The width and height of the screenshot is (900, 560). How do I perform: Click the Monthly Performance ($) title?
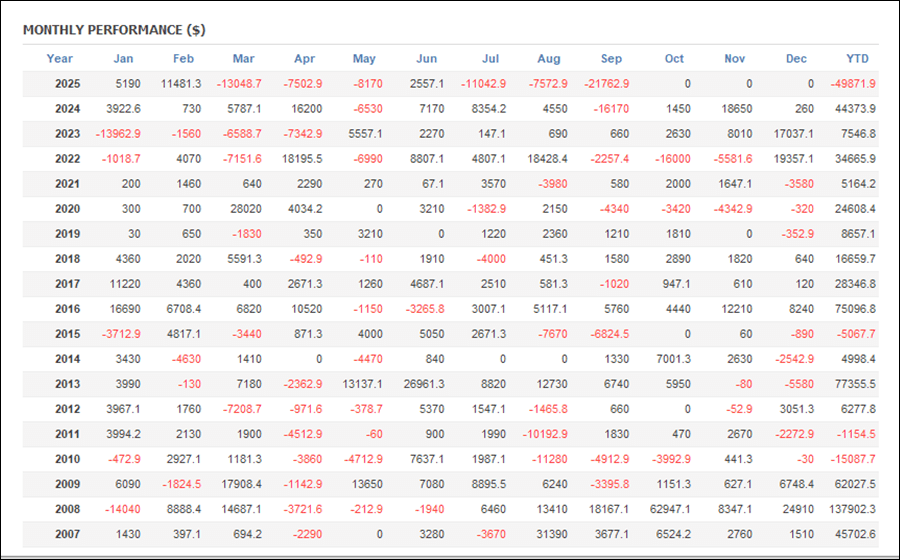tap(114, 29)
